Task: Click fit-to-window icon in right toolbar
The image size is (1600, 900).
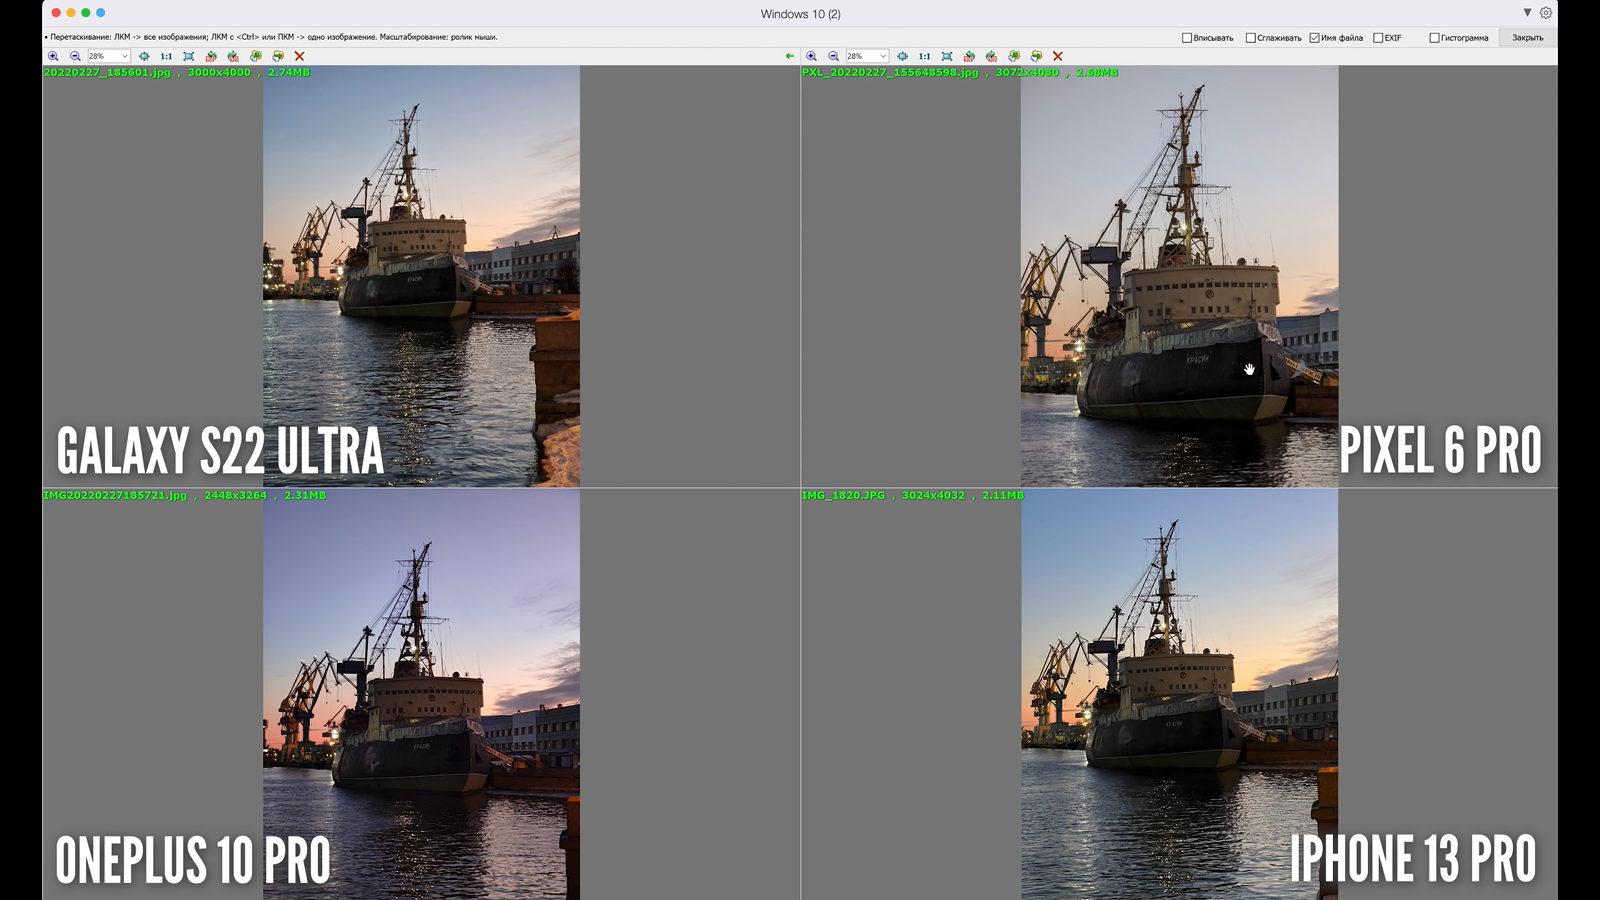Action: [947, 57]
